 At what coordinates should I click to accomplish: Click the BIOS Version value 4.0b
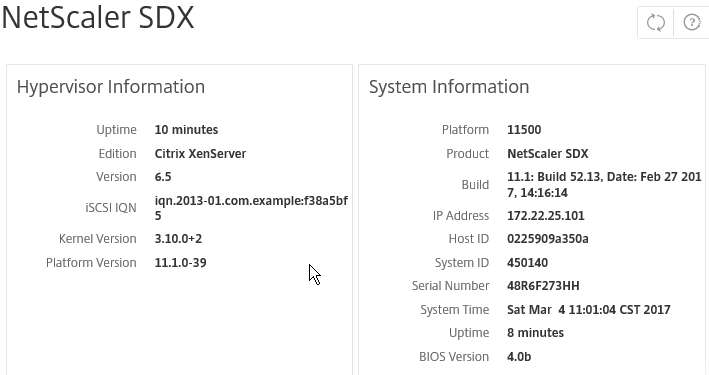point(519,357)
